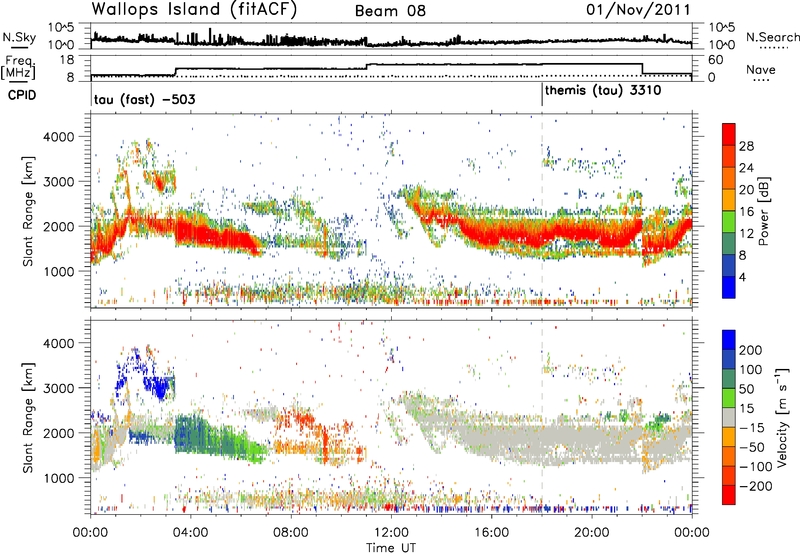Click the "Nave" legend label
Image resolution: width=800 pixels, height=554 pixels.
click(761, 69)
